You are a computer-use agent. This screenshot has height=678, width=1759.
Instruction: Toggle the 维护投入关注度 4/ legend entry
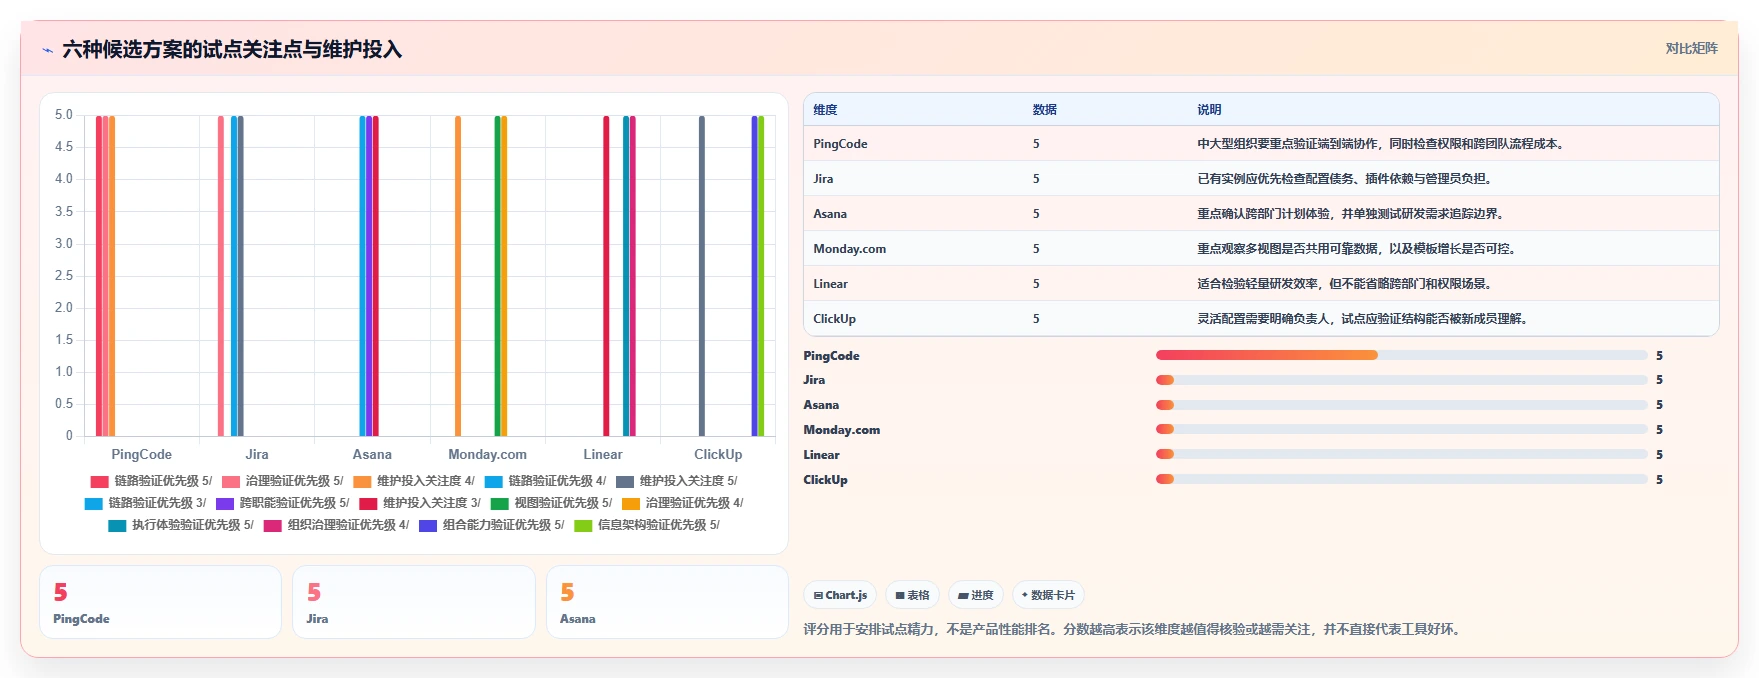pos(414,481)
